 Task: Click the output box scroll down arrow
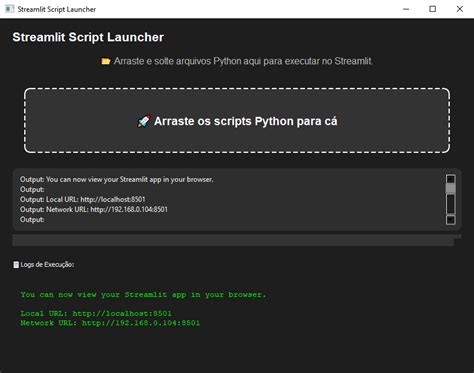click(451, 220)
